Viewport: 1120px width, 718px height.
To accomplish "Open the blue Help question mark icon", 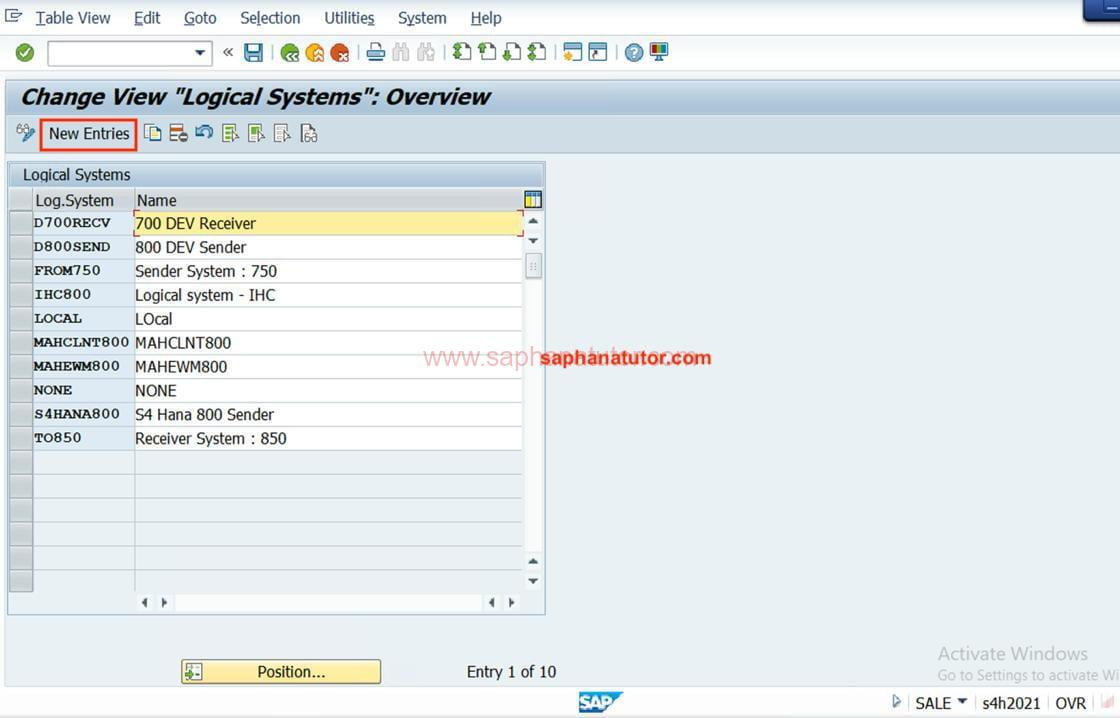I will click(634, 53).
